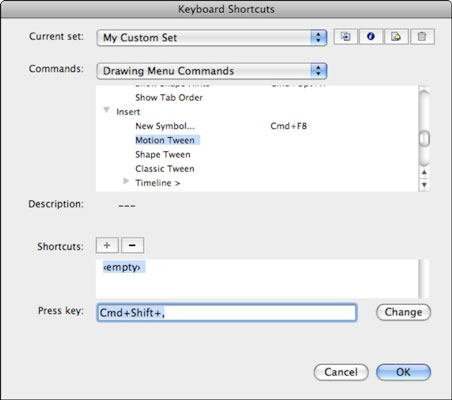Expand the Timeline submenu item
The height and width of the screenshot is (400, 452).
click(x=126, y=181)
